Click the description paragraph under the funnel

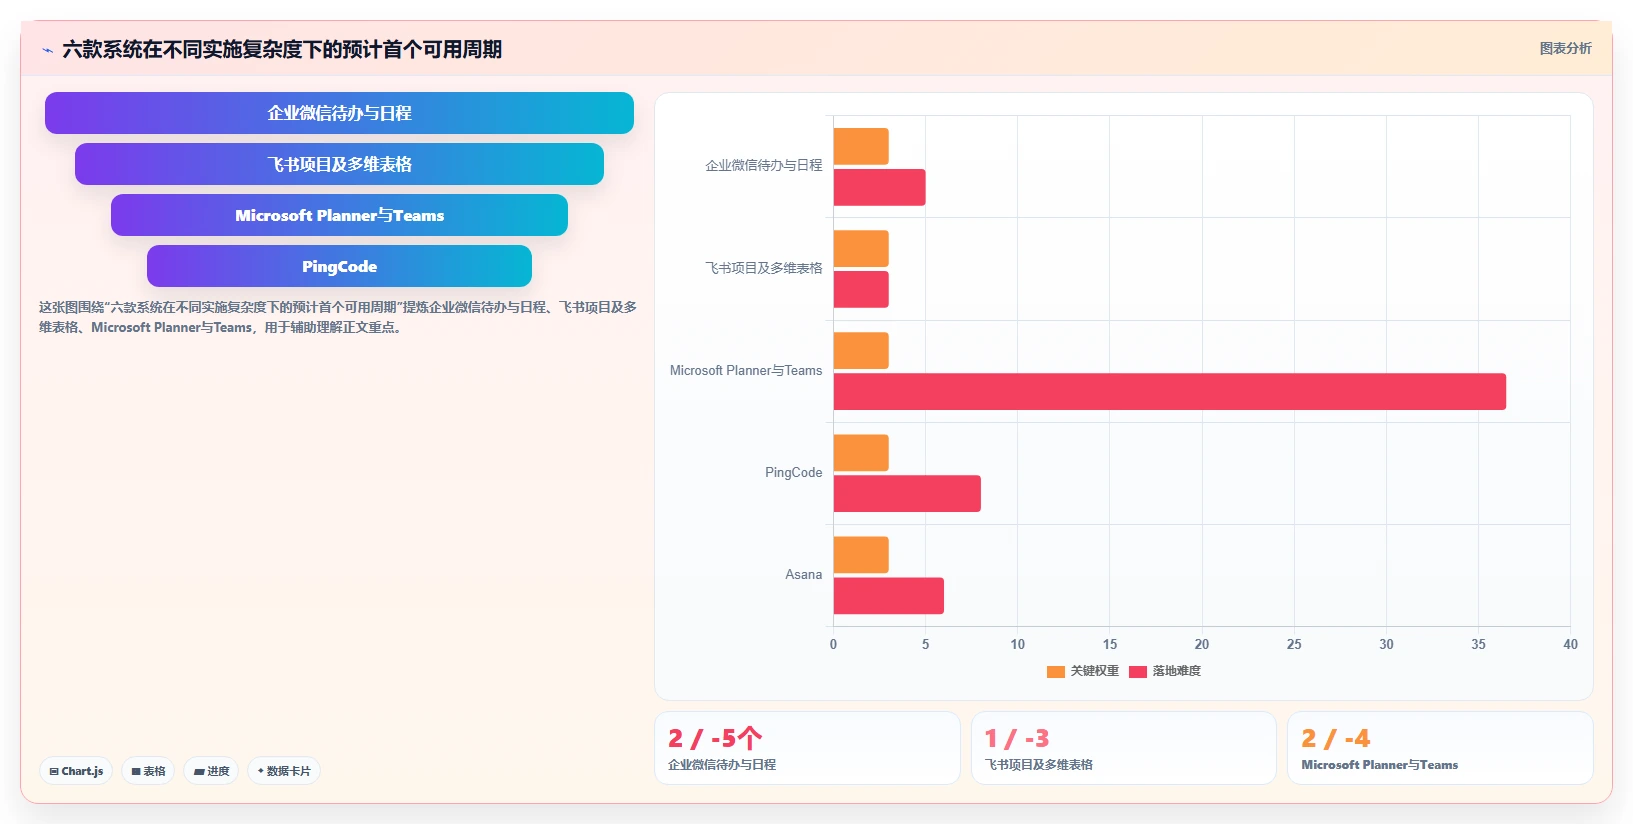(338, 317)
